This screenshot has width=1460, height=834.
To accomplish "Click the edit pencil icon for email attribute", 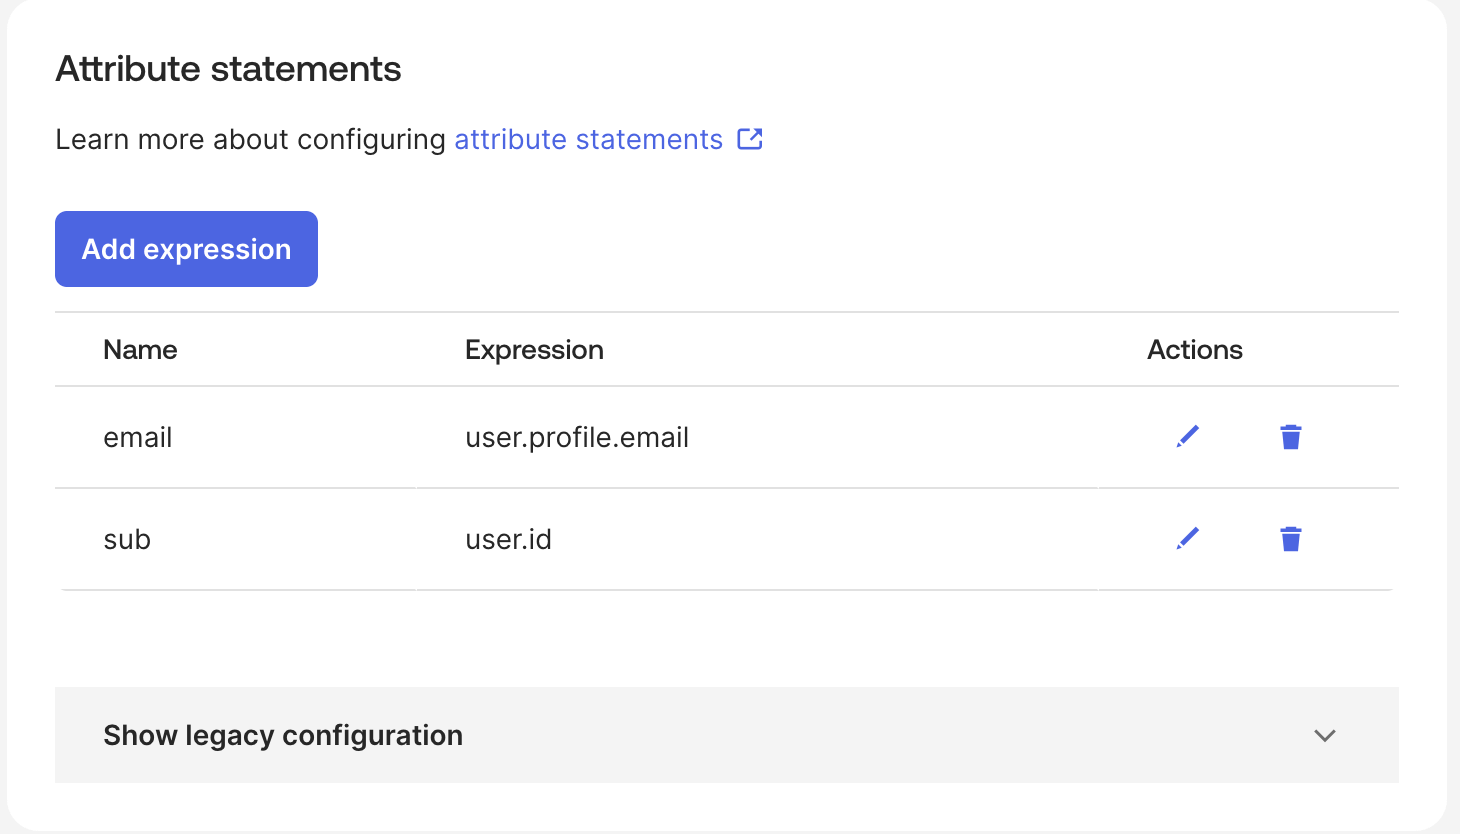I will [x=1187, y=436].
